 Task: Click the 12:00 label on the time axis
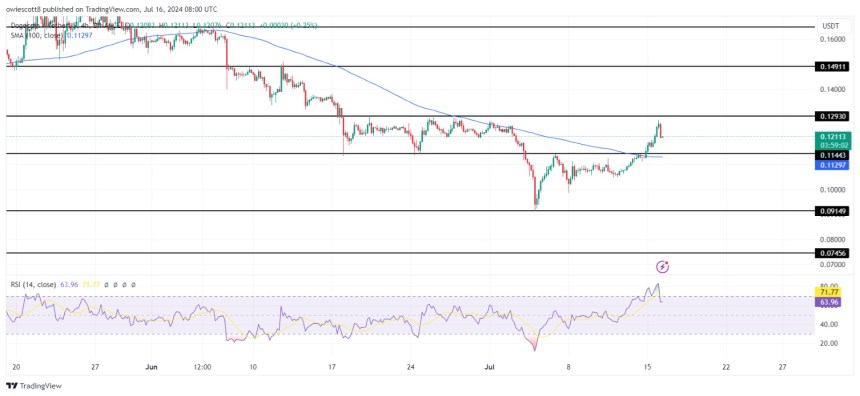pos(202,366)
